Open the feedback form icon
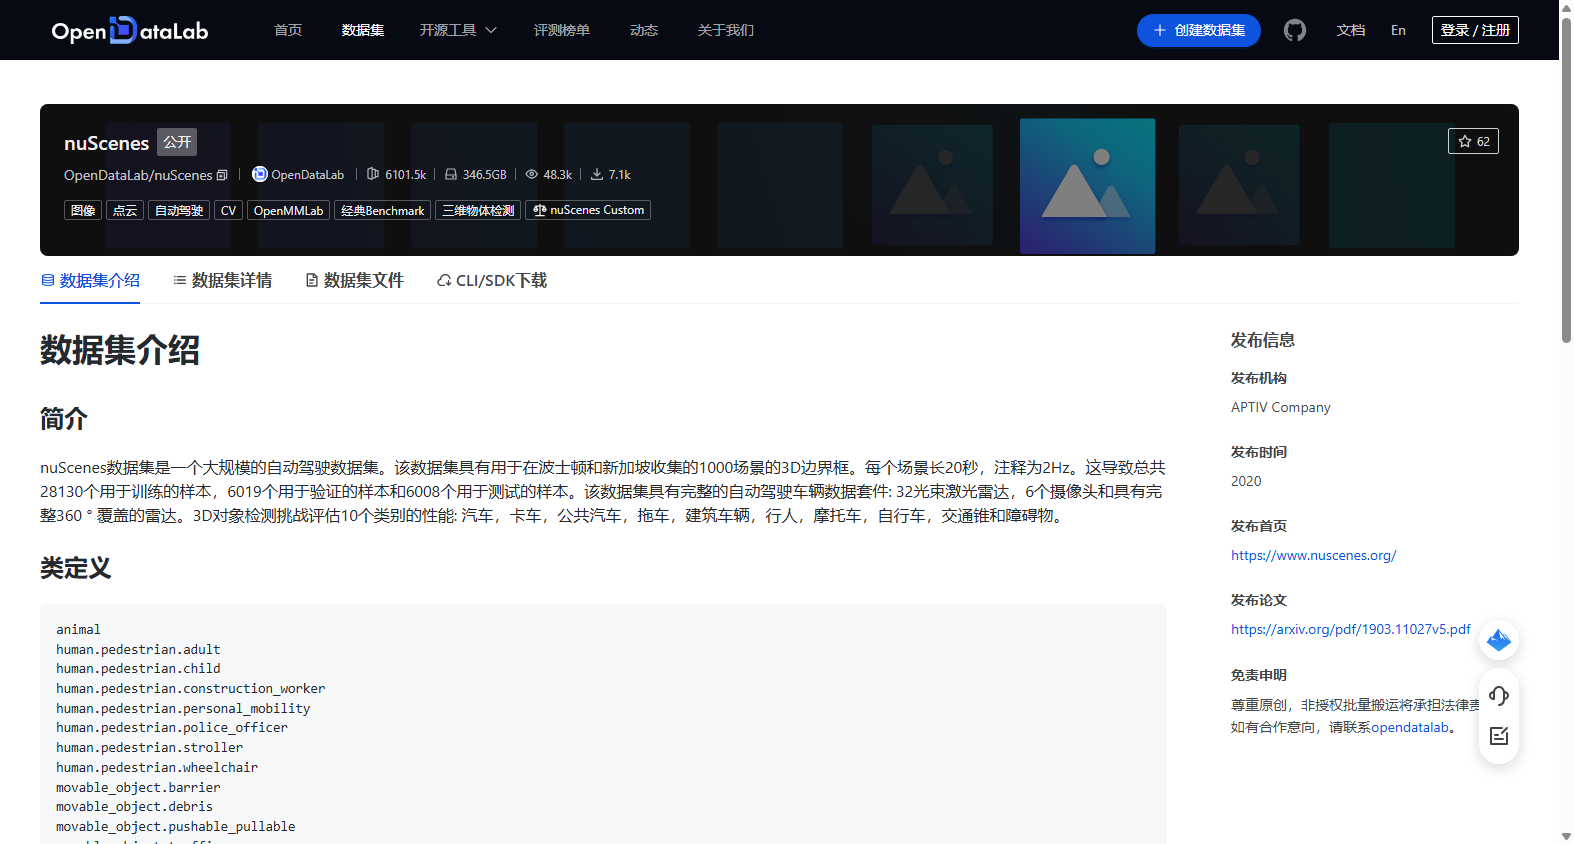This screenshot has height=844, width=1574. 1498,736
